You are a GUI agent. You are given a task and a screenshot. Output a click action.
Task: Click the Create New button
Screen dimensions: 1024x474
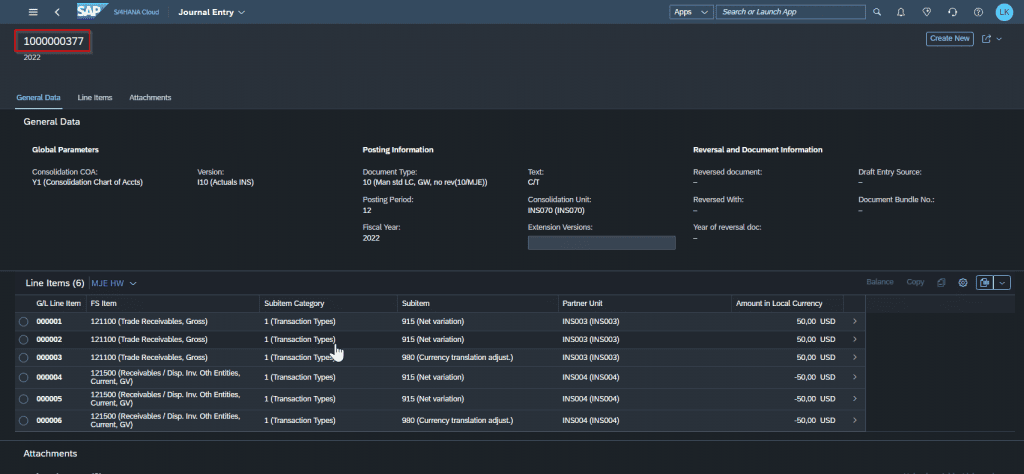pos(950,39)
